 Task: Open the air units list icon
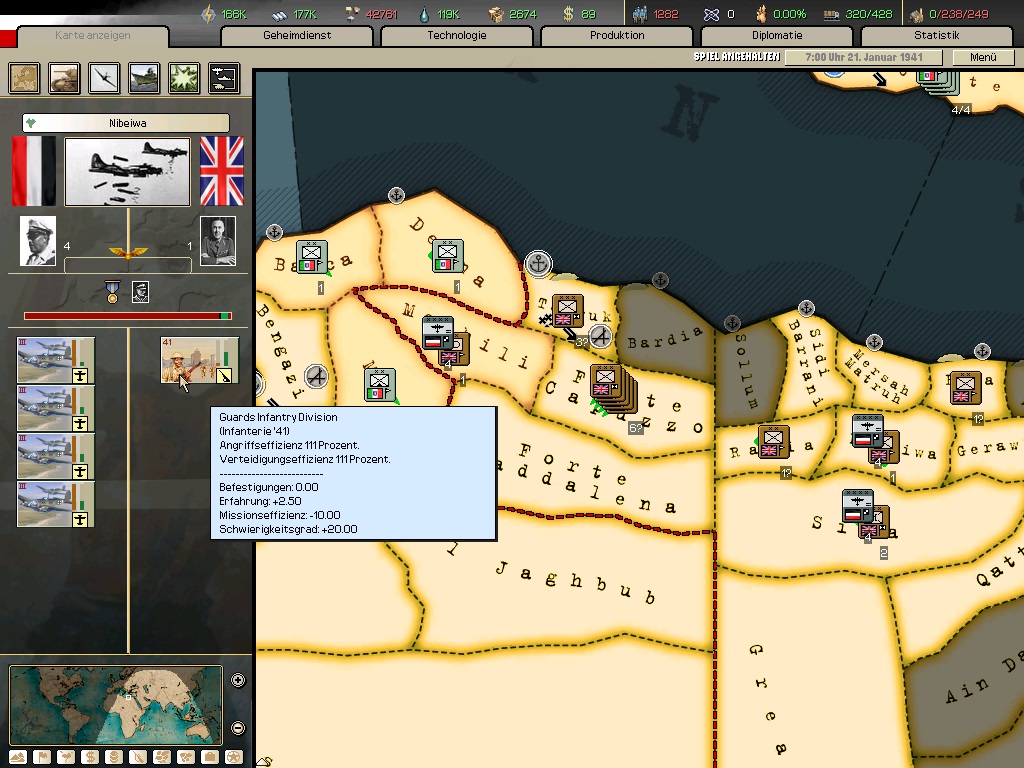click(x=105, y=78)
